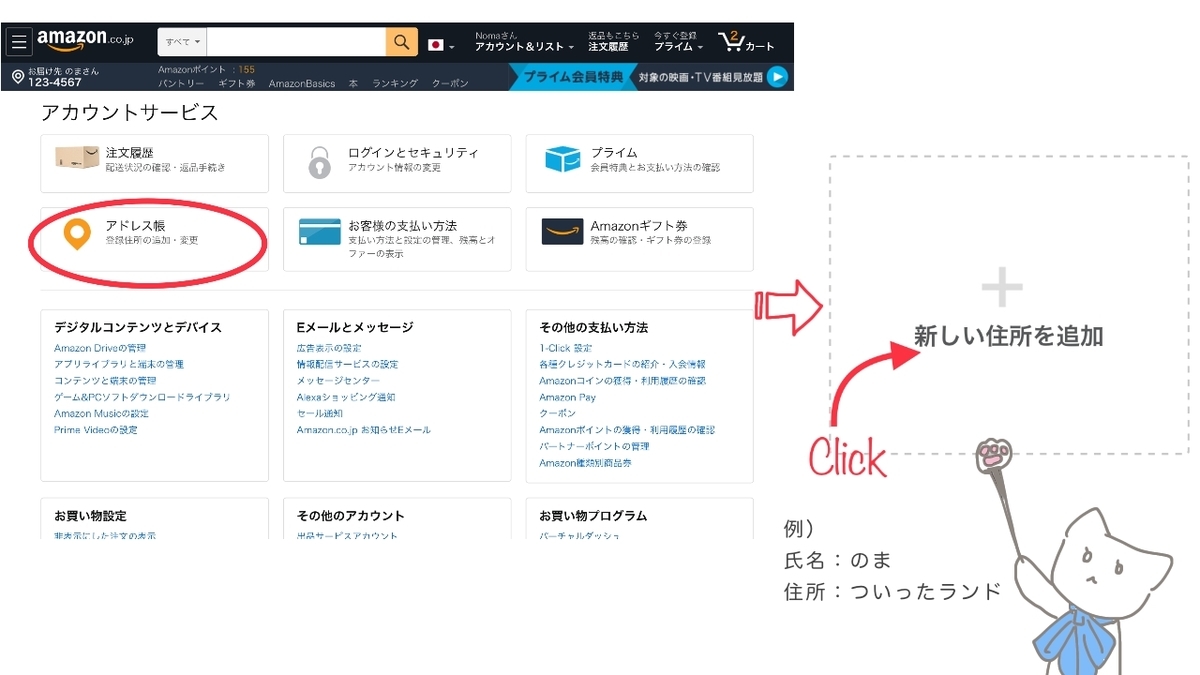
Task: Click the padlock icon for ログインとセキュリティ
Action: pos(319,161)
